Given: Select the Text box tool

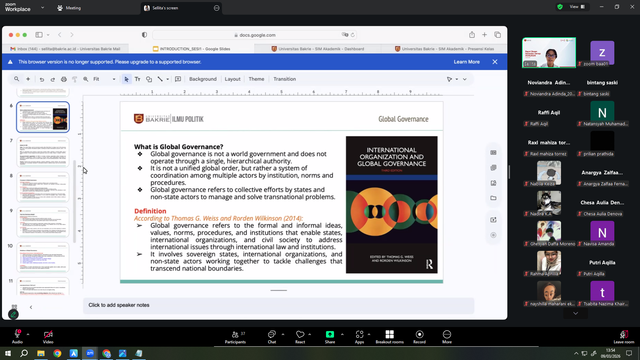Looking at the screenshot, I should click(138, 79).
